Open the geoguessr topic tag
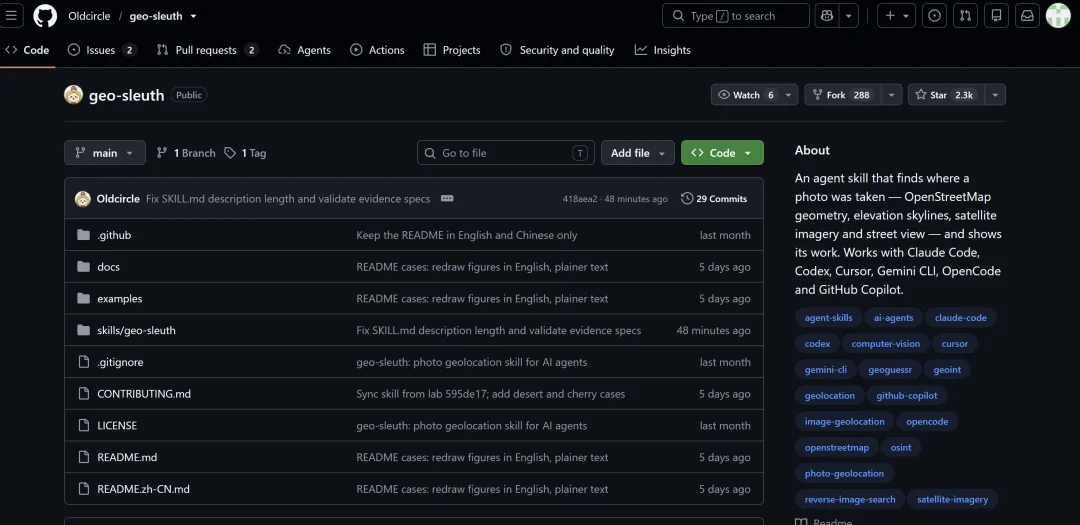 click(x=889, y=369)
